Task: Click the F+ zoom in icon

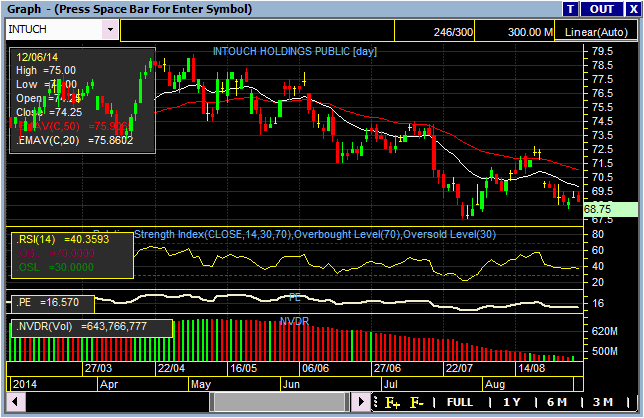Action: tap(392, 402)
